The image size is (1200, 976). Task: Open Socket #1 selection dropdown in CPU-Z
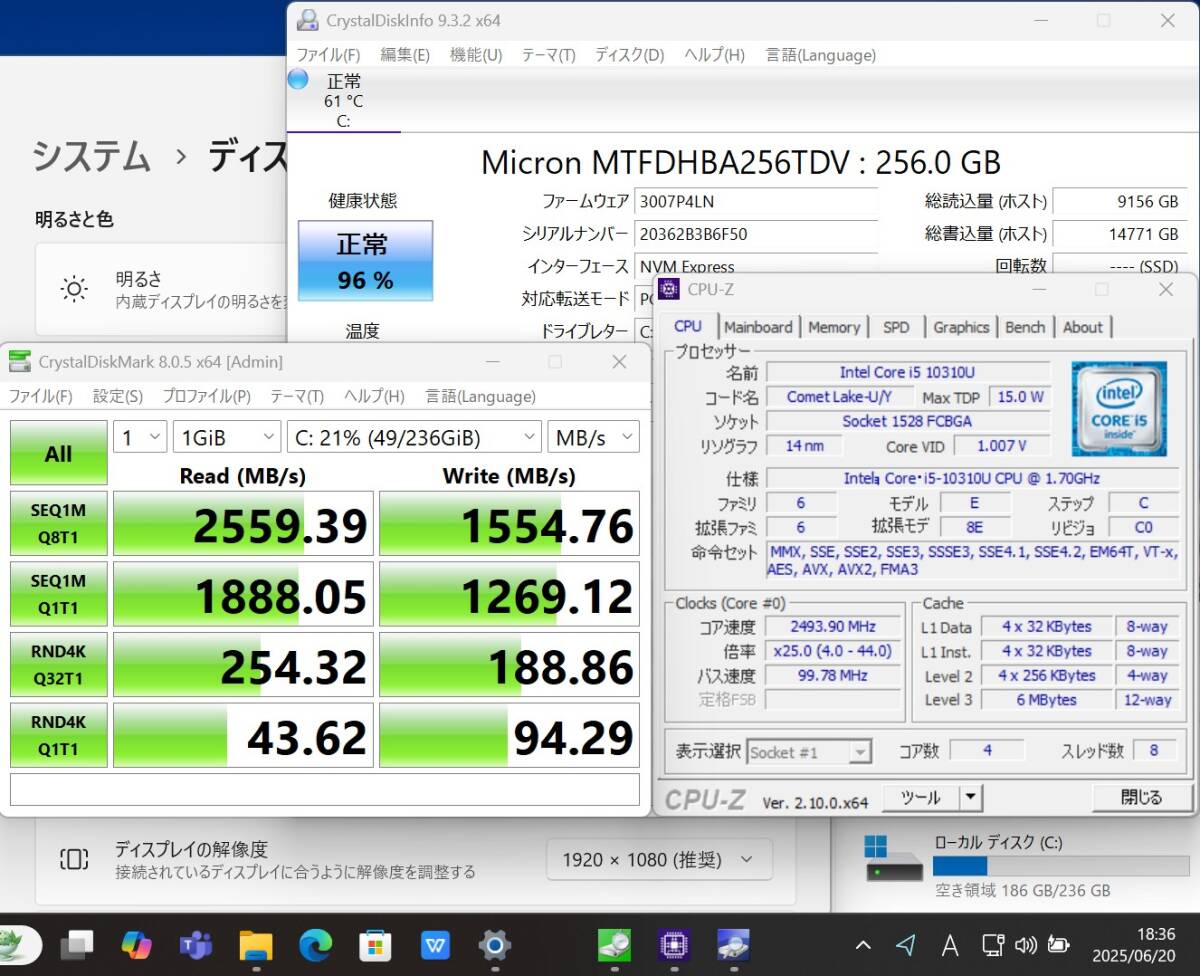[810, 752]
